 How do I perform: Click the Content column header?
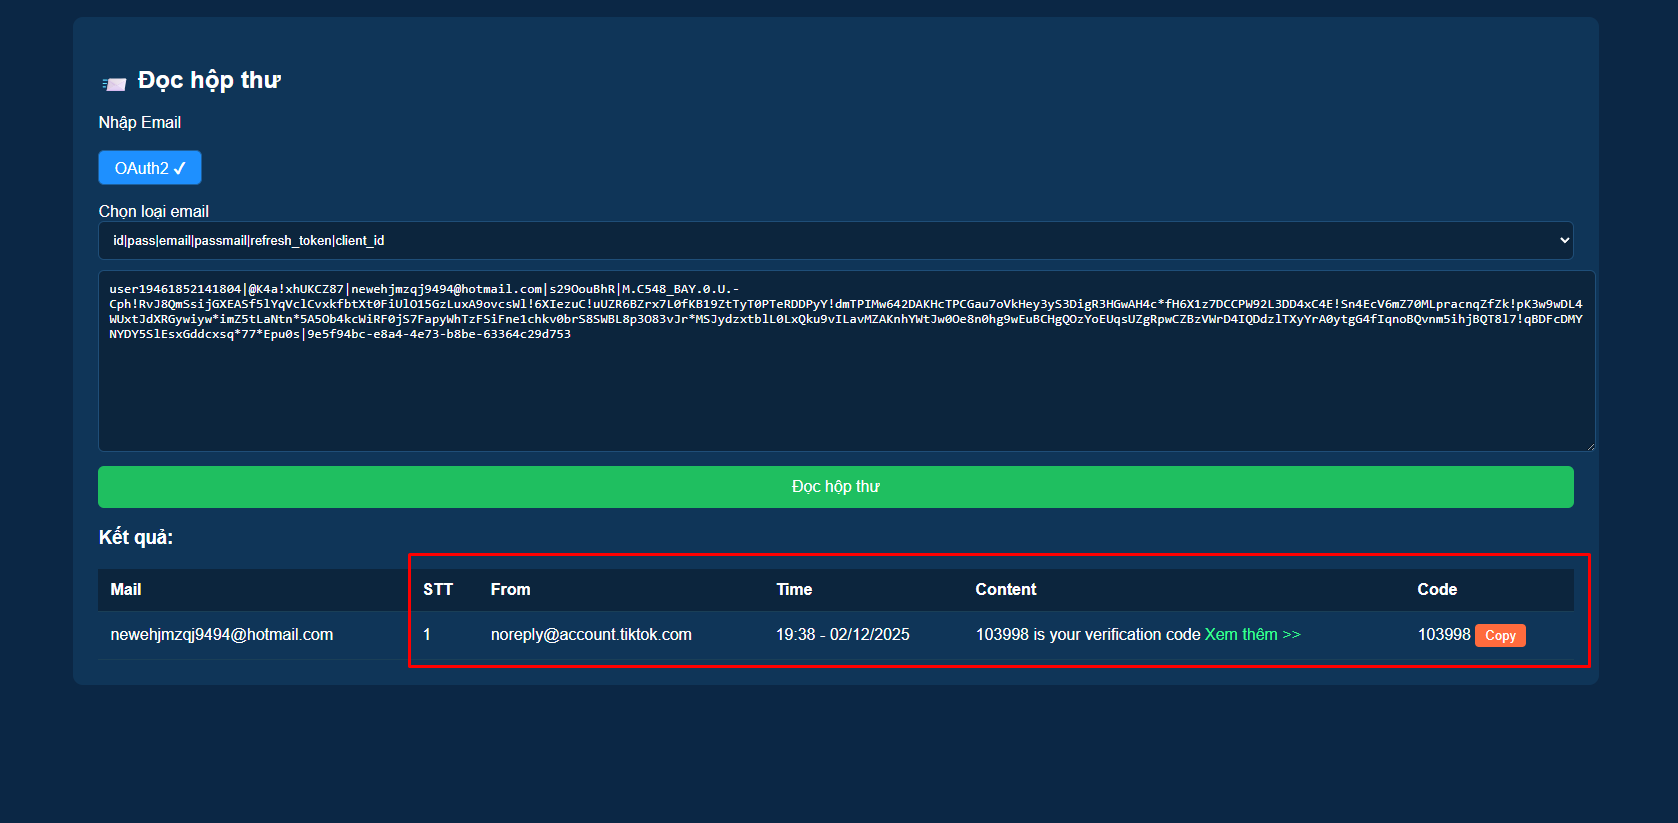[x=1005, y=590]
